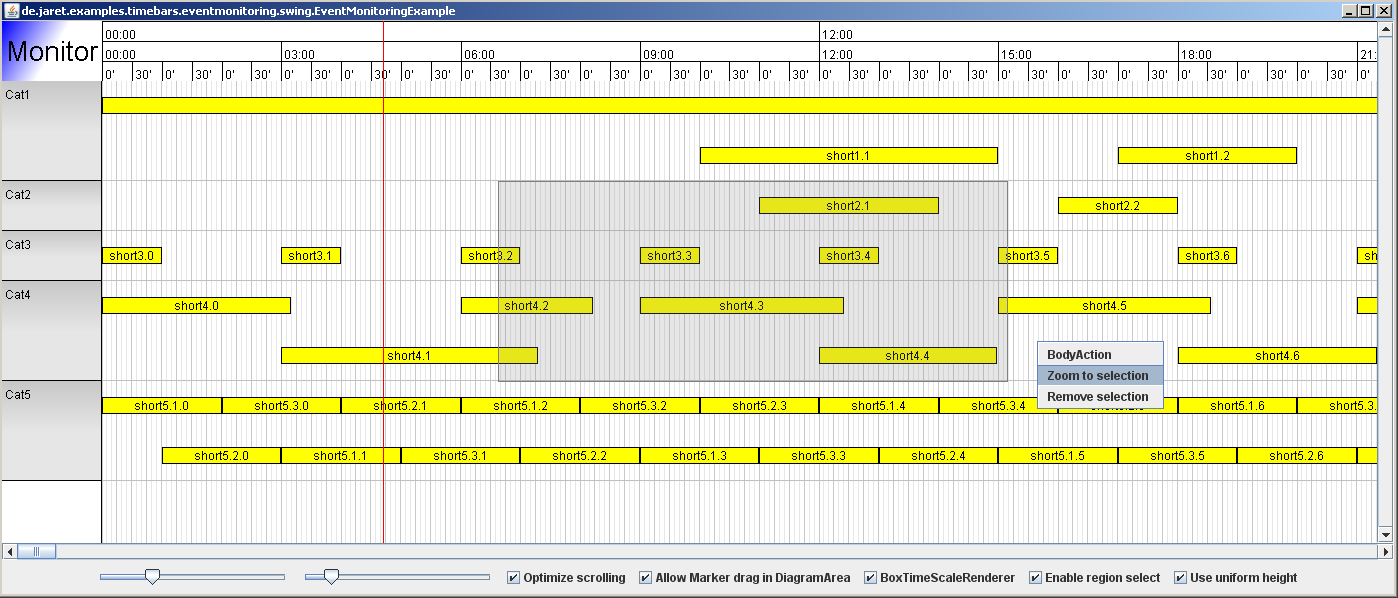Viewport: 1398px width, 598px height.
Task: Click the left slider handle at bottom
Action: coord(152,577)
